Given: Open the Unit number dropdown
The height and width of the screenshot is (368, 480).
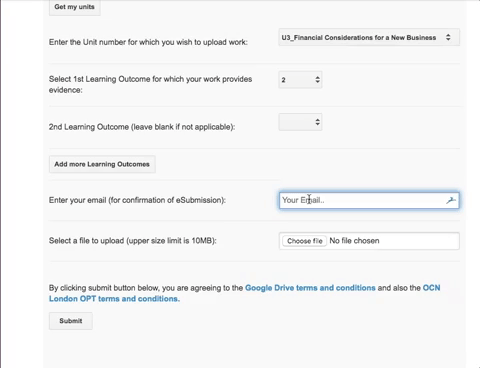Looking at the screenshot, I should [x=369, y=37].
